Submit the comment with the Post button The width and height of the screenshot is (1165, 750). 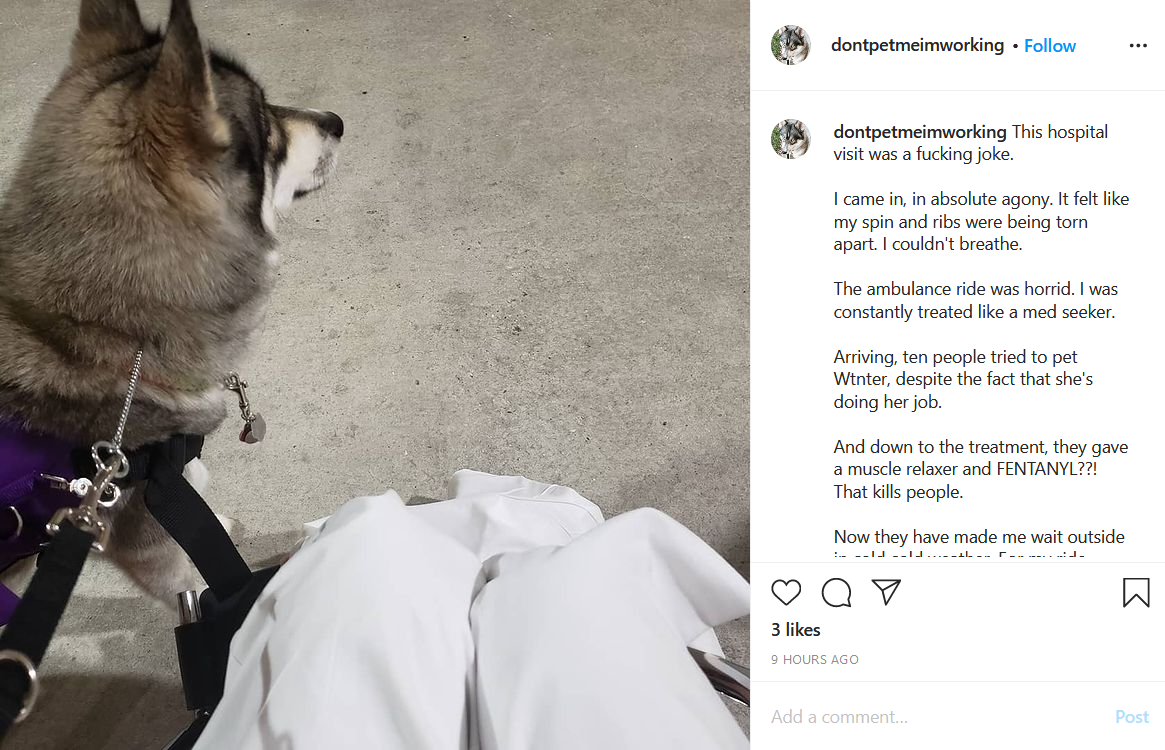coord(1132,717)
